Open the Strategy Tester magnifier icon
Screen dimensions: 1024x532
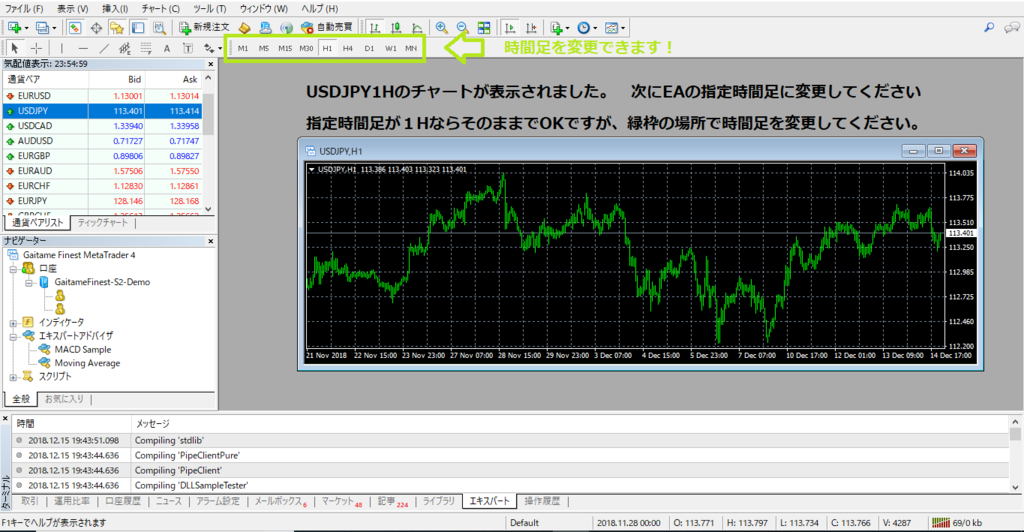tap(159, 27)
